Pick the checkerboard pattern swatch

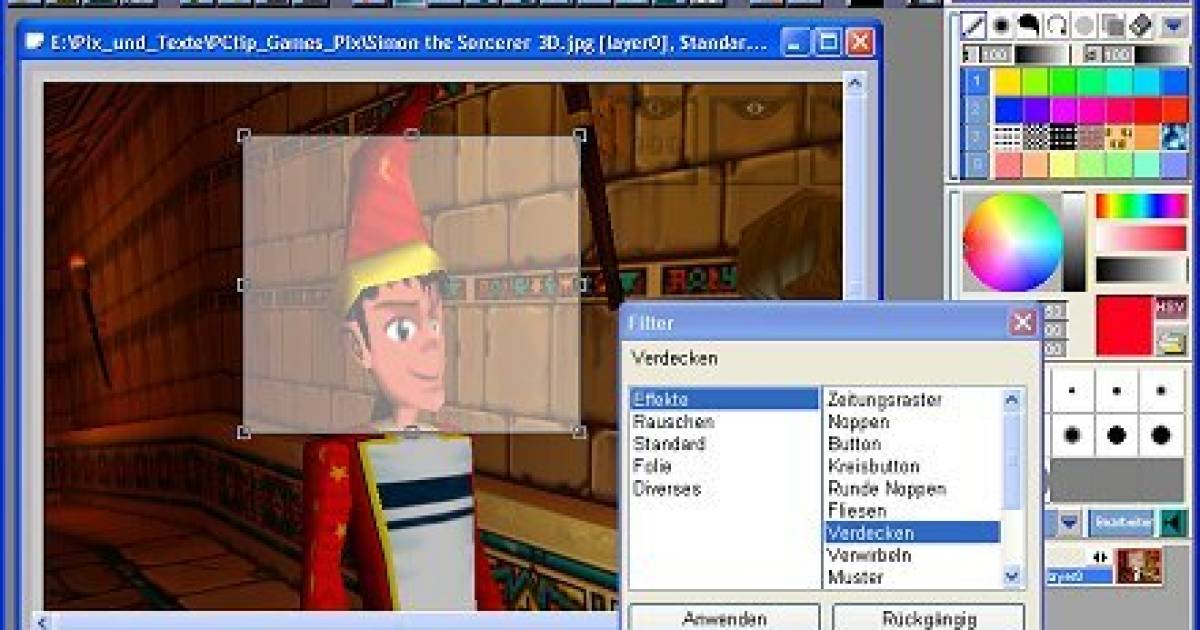coord(1036,137)
